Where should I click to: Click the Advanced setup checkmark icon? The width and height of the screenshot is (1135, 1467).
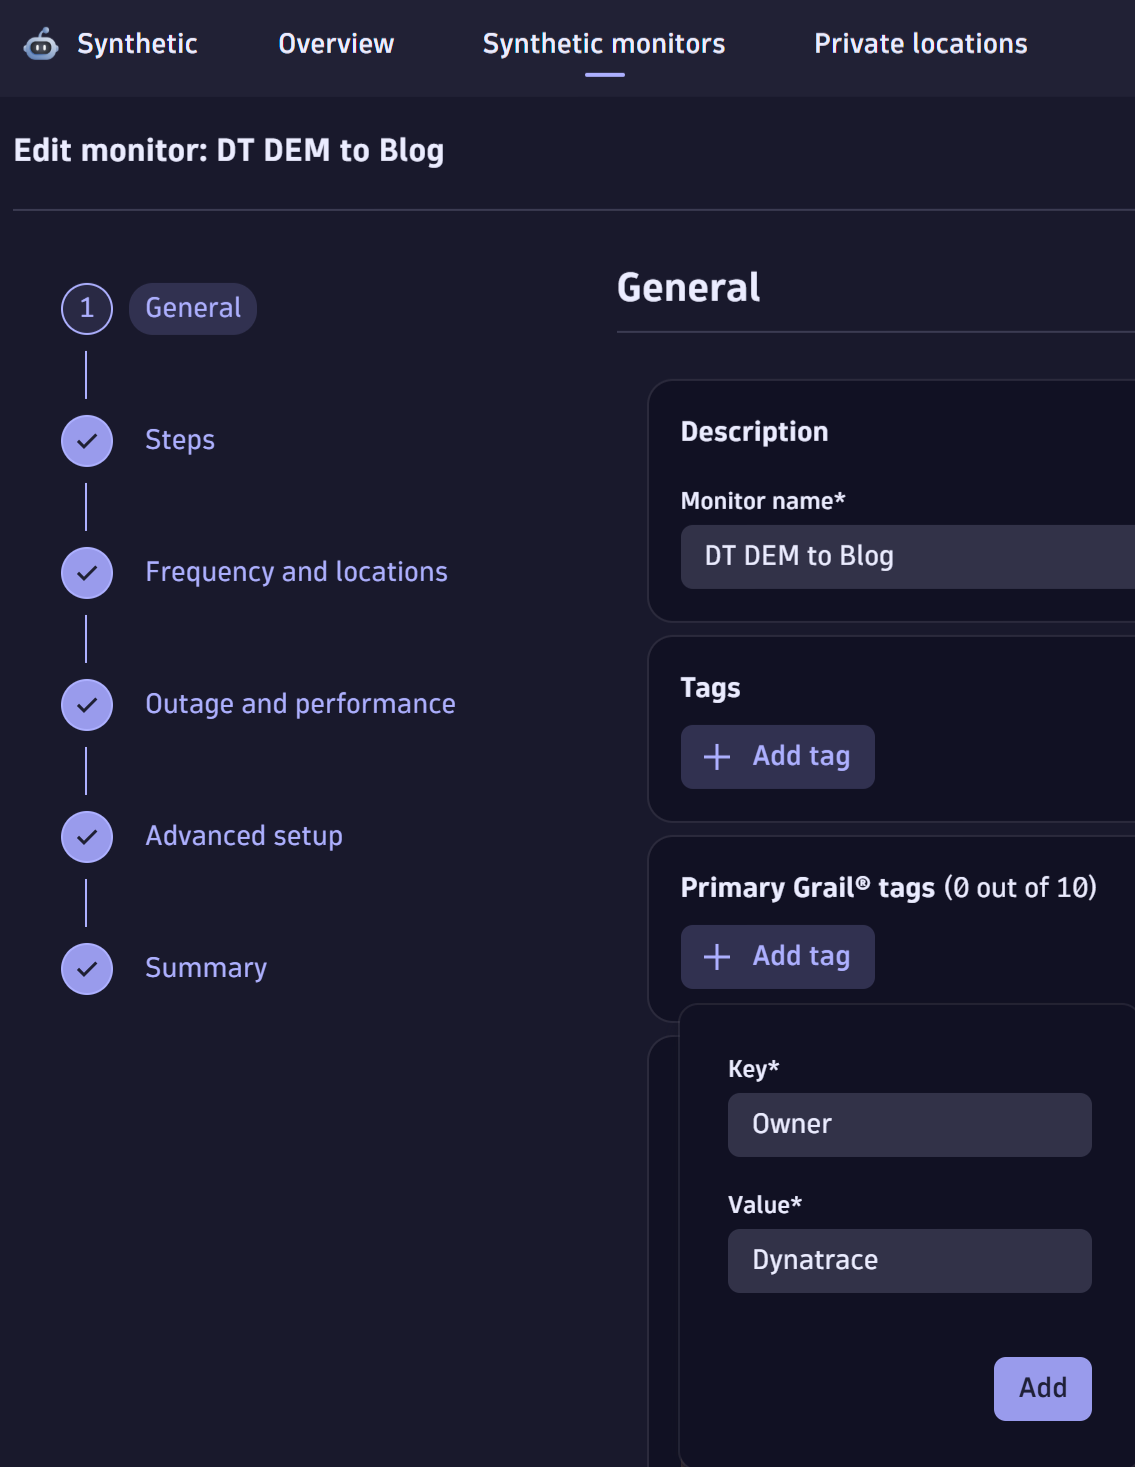[86, 836]
